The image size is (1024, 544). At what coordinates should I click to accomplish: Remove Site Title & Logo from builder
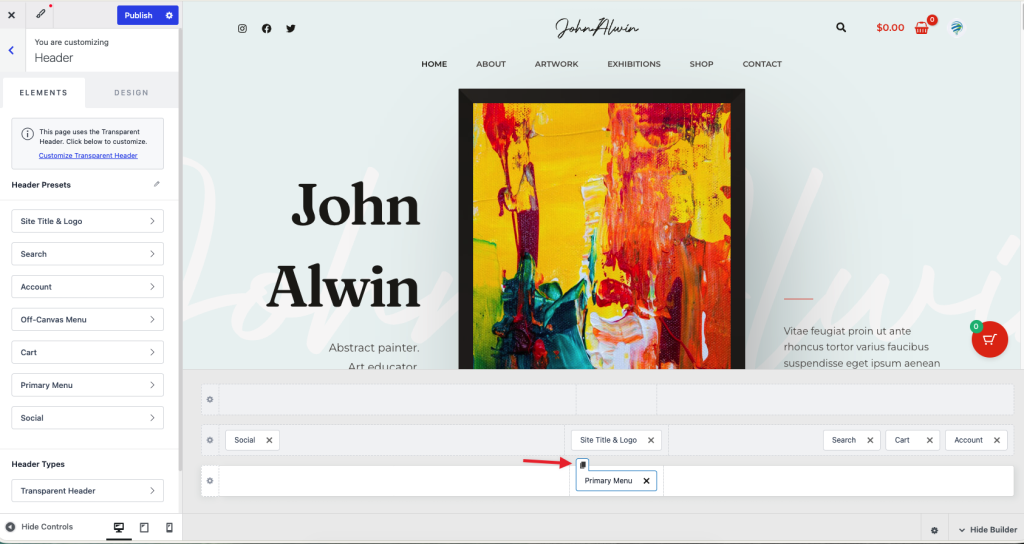650,440
